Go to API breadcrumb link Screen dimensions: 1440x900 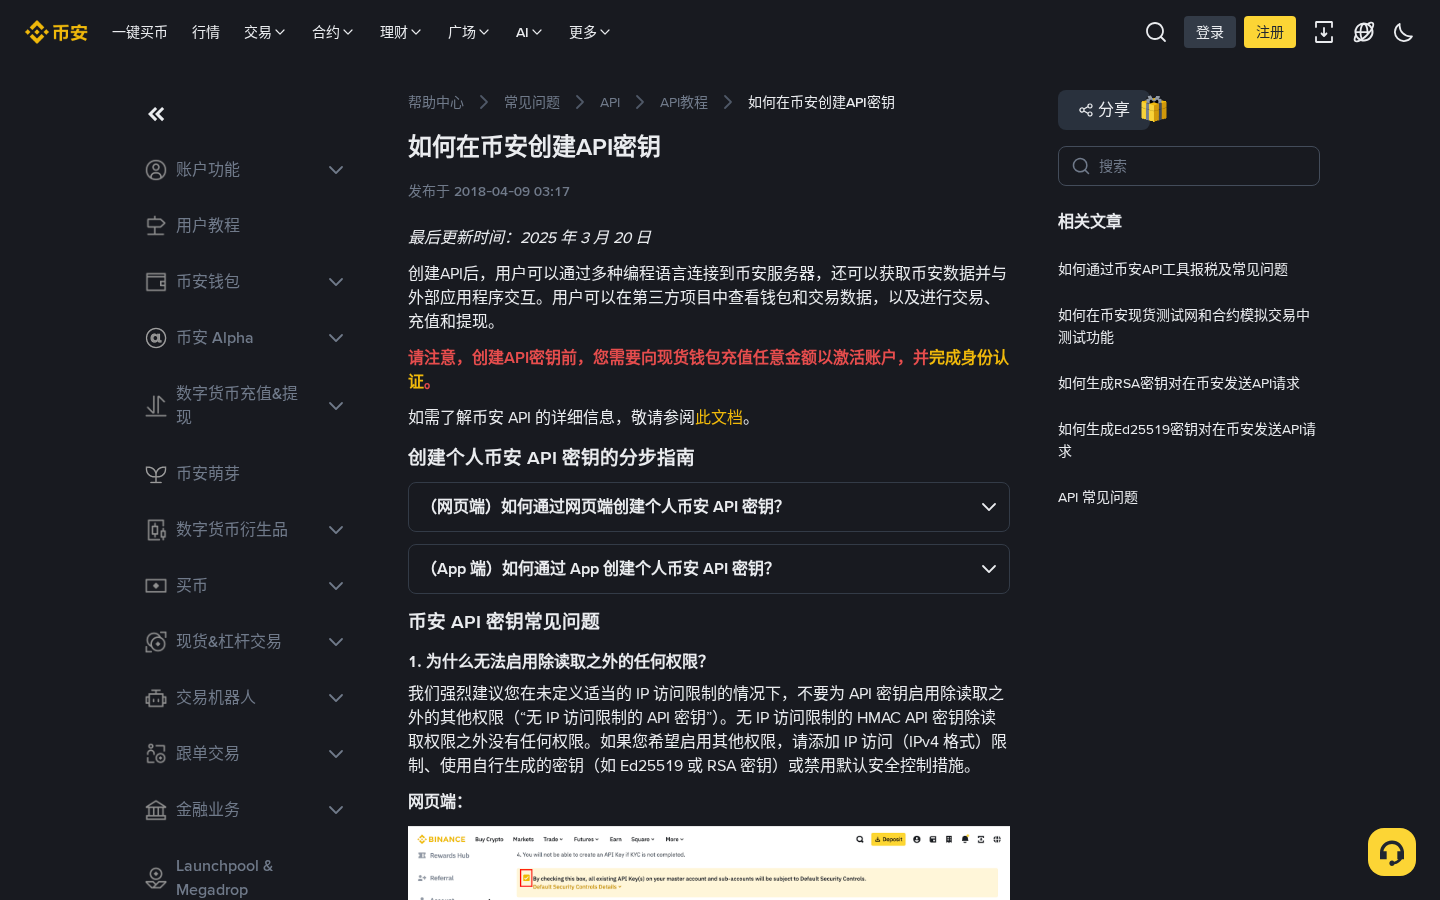point(610,102)
